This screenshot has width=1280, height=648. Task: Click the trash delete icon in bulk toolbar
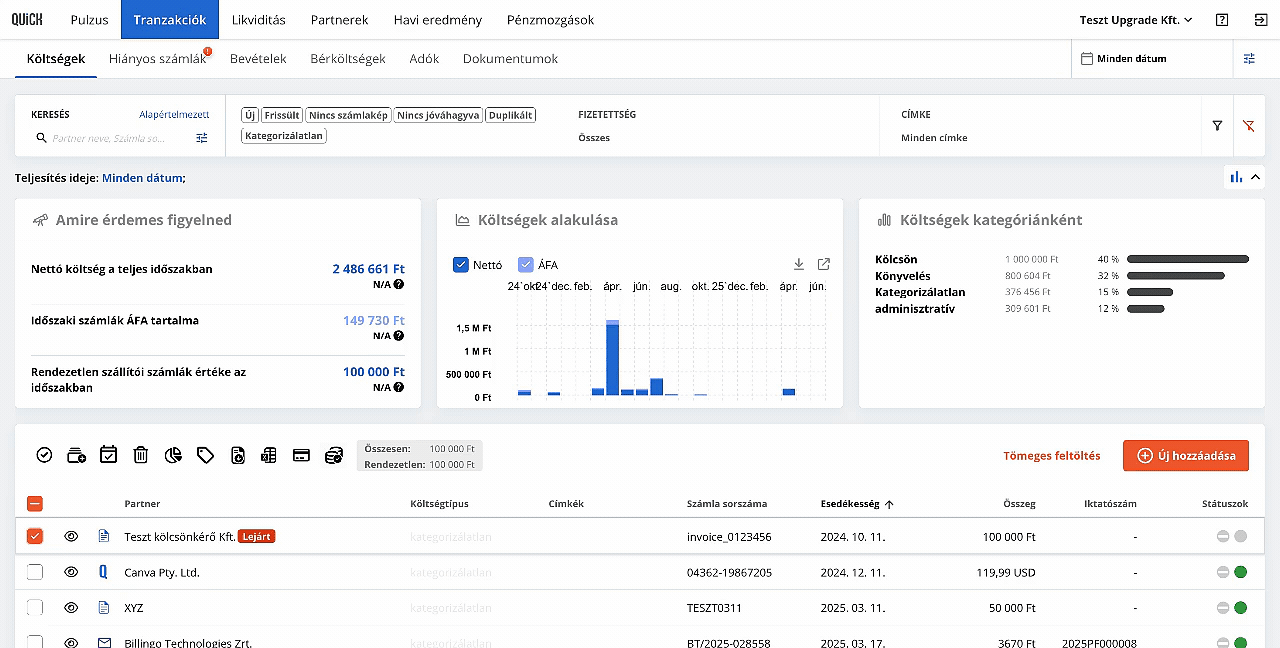(x=141, y=455)
